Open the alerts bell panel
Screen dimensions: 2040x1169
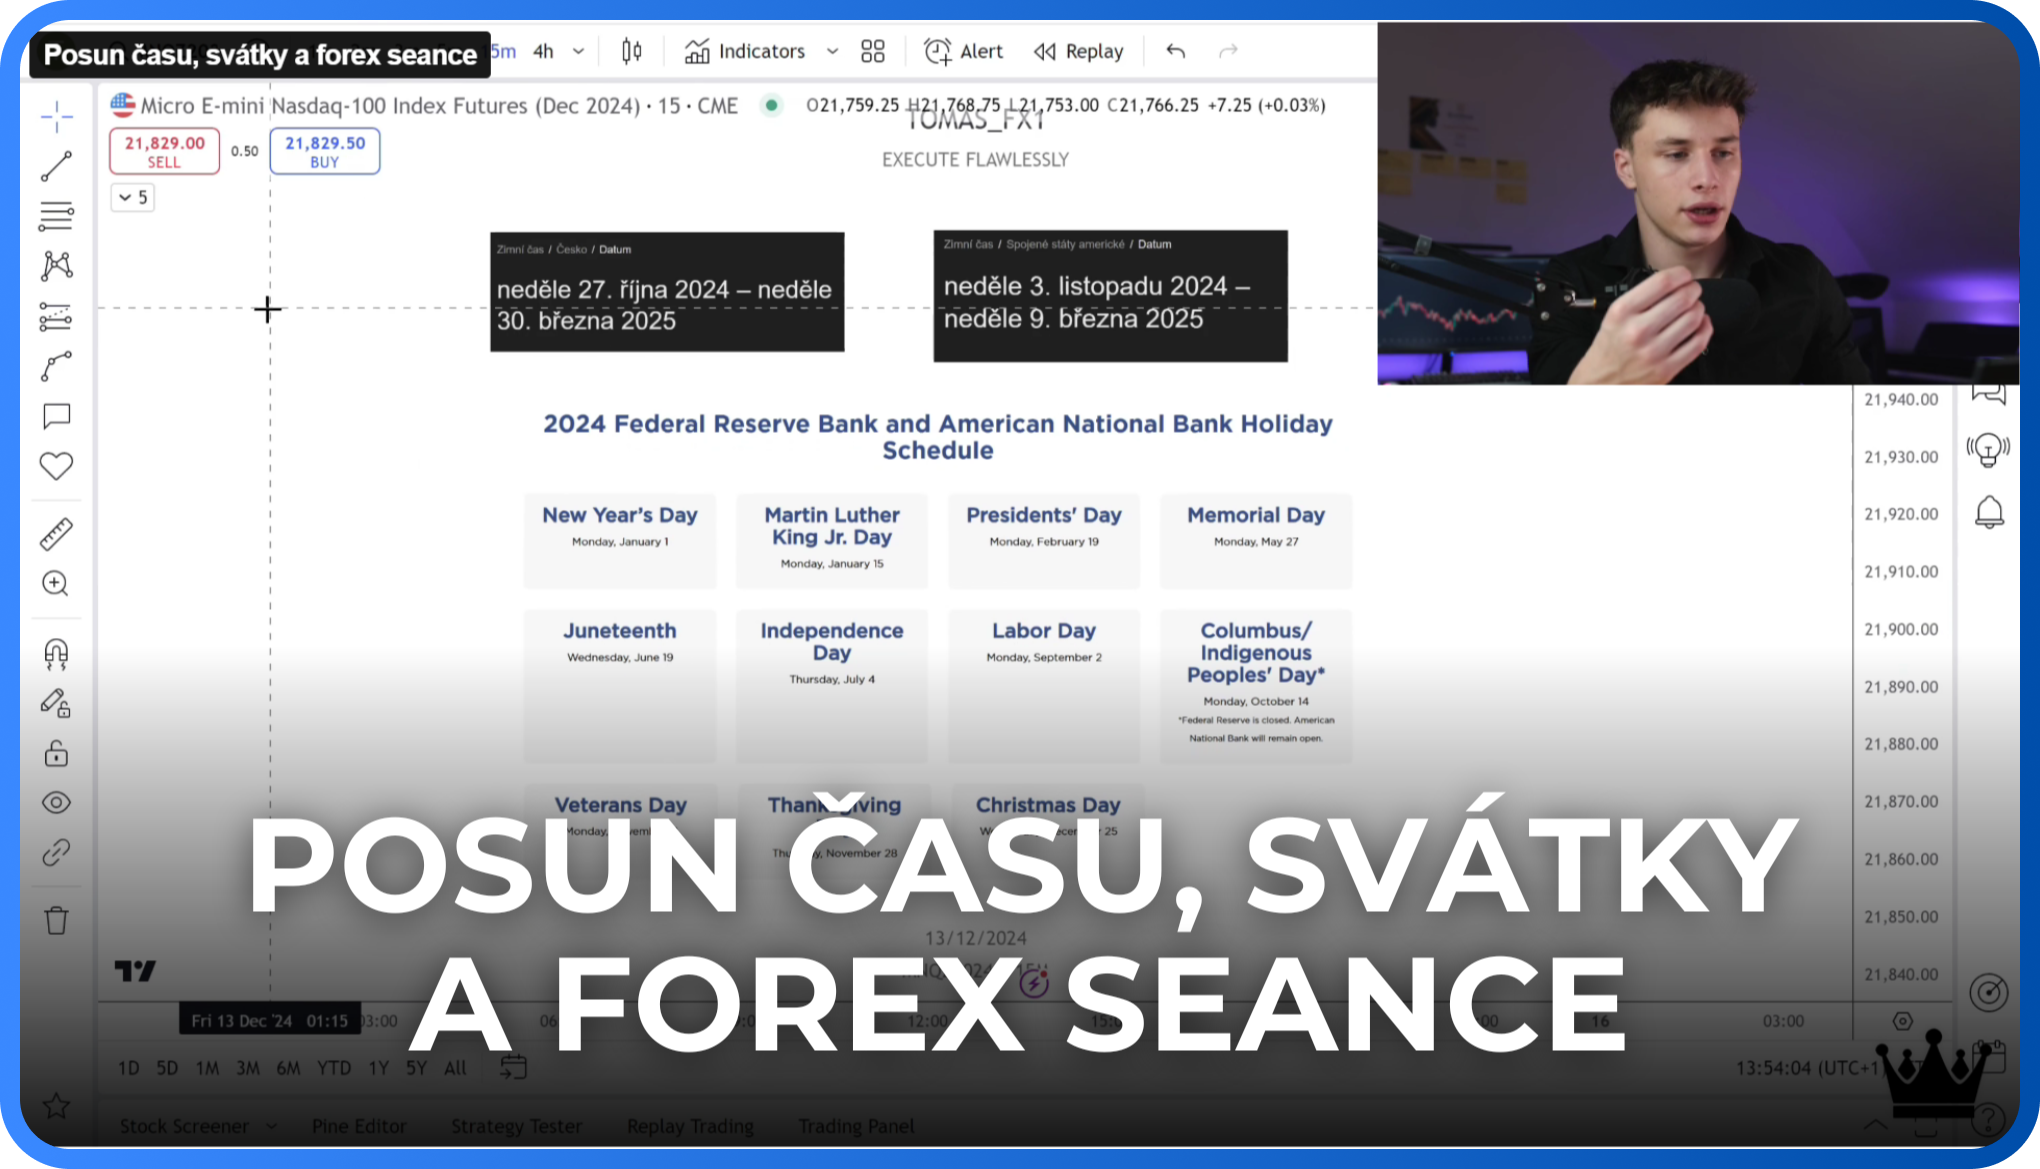[x=1989, y=512]
